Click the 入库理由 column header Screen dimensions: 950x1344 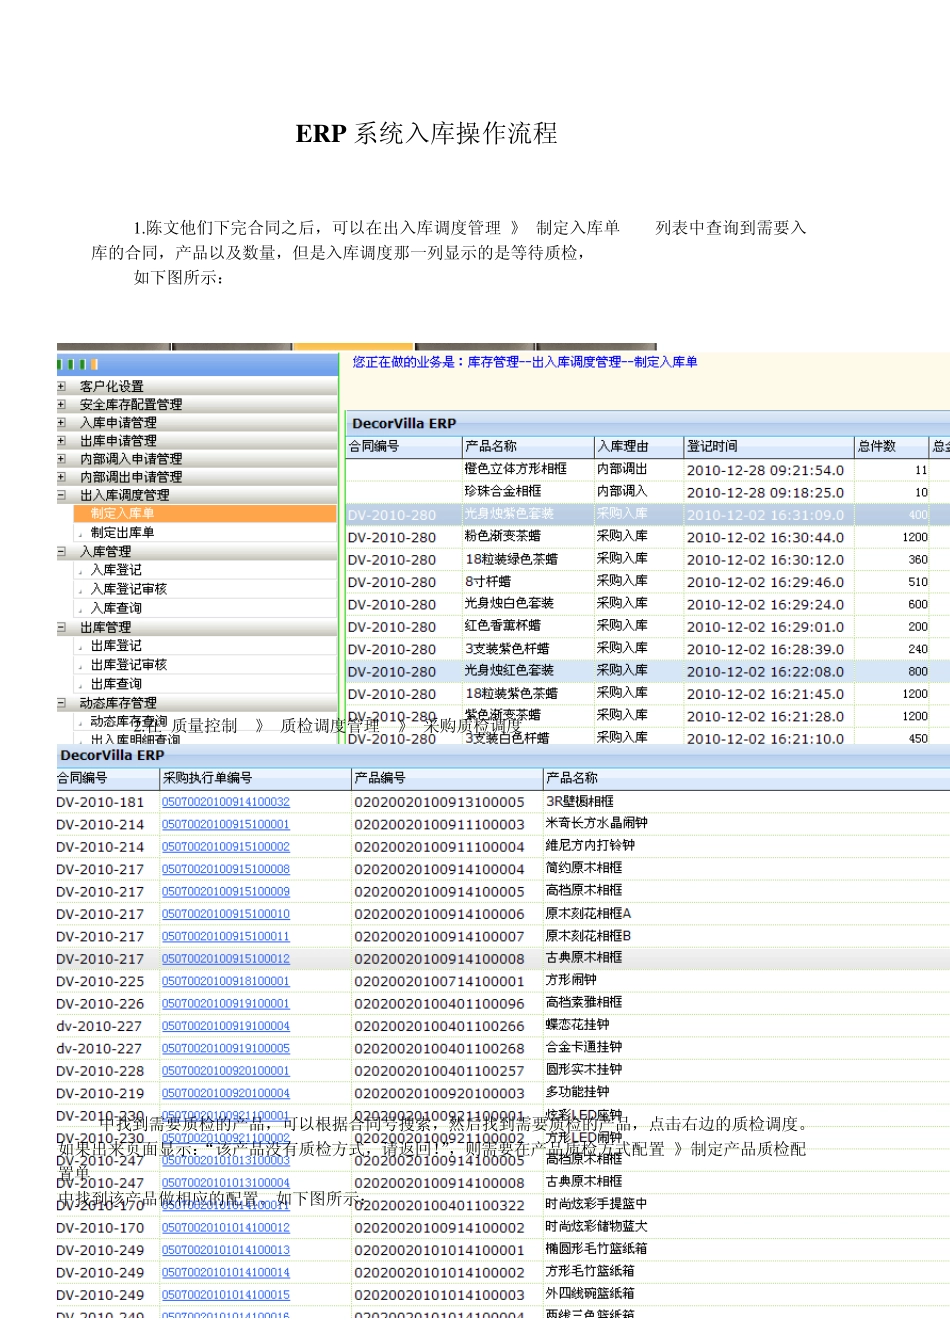638,446
